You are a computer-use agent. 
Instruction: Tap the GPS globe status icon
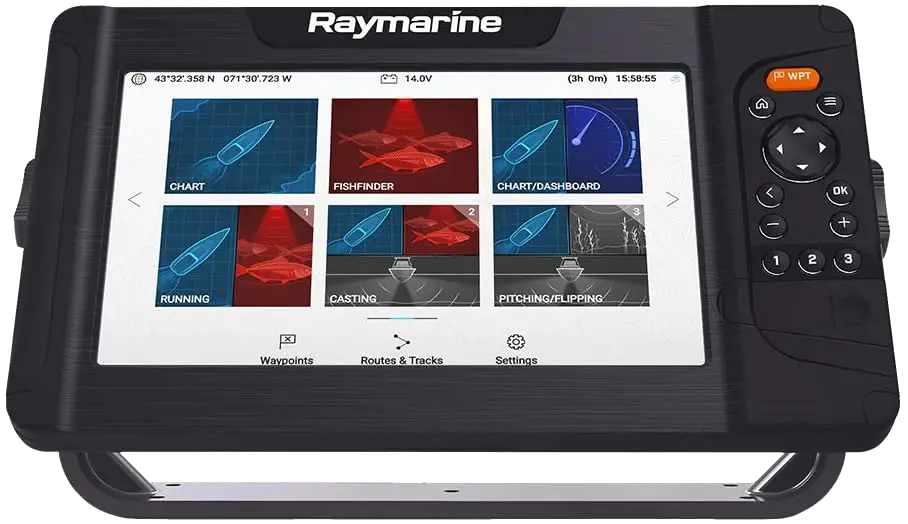pyautogui.click(x=138, y=79)
